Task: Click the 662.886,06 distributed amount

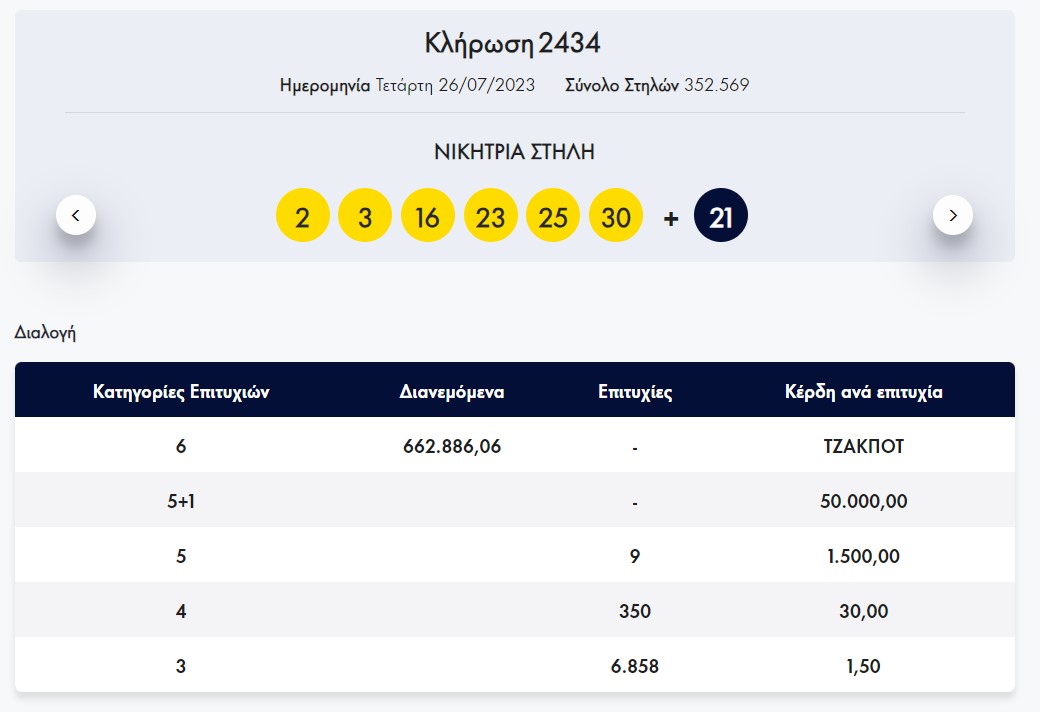Action: pyautogui.click(x=451, y=446)
